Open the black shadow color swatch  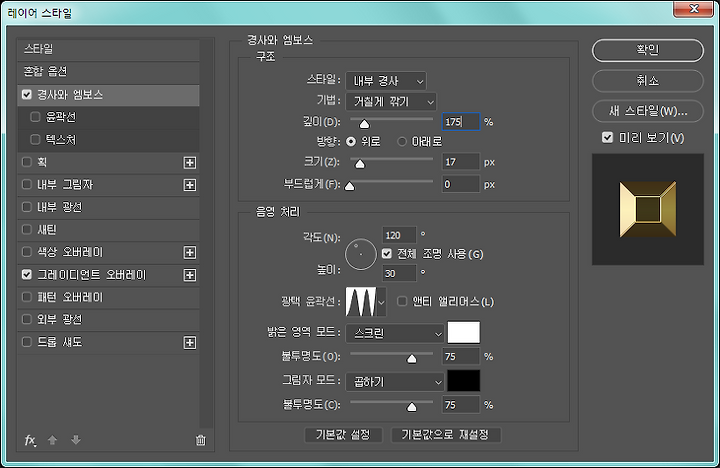[x=464, y=381]
